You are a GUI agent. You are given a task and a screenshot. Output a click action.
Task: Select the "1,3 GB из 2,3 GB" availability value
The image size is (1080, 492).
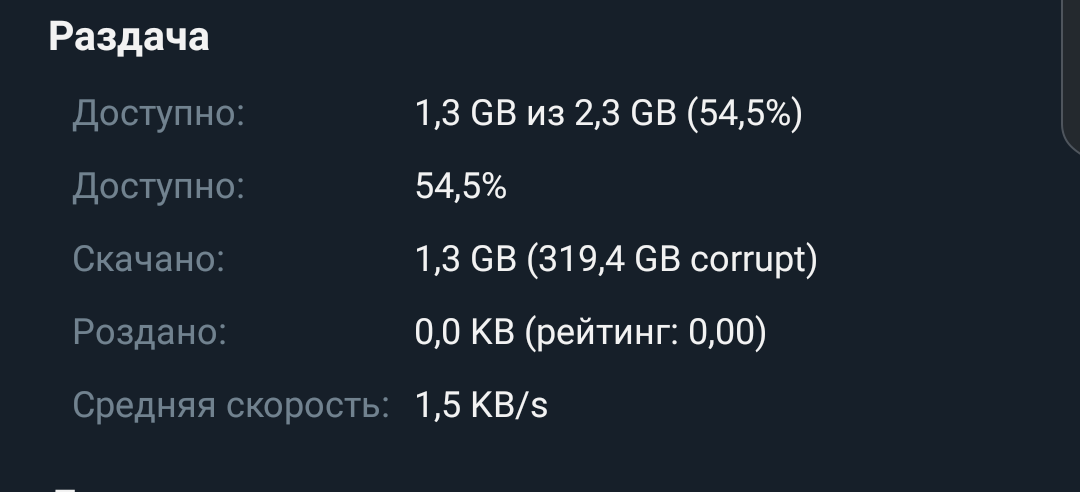pos(545,114)
